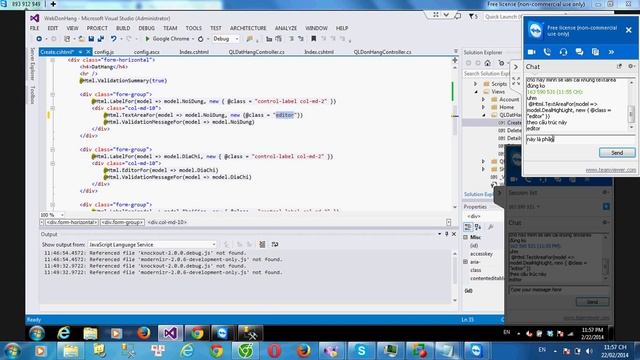The height and width of the screenshot is (360, 640).
Task: Open the DEBUG menu
Action: coord(147,28)
